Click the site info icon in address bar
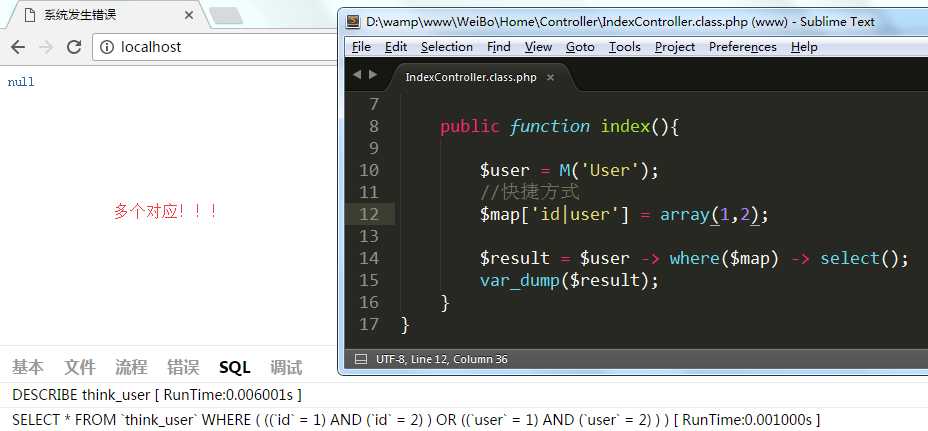This screenshot has height=431, width=928. (x=107, y=47)
